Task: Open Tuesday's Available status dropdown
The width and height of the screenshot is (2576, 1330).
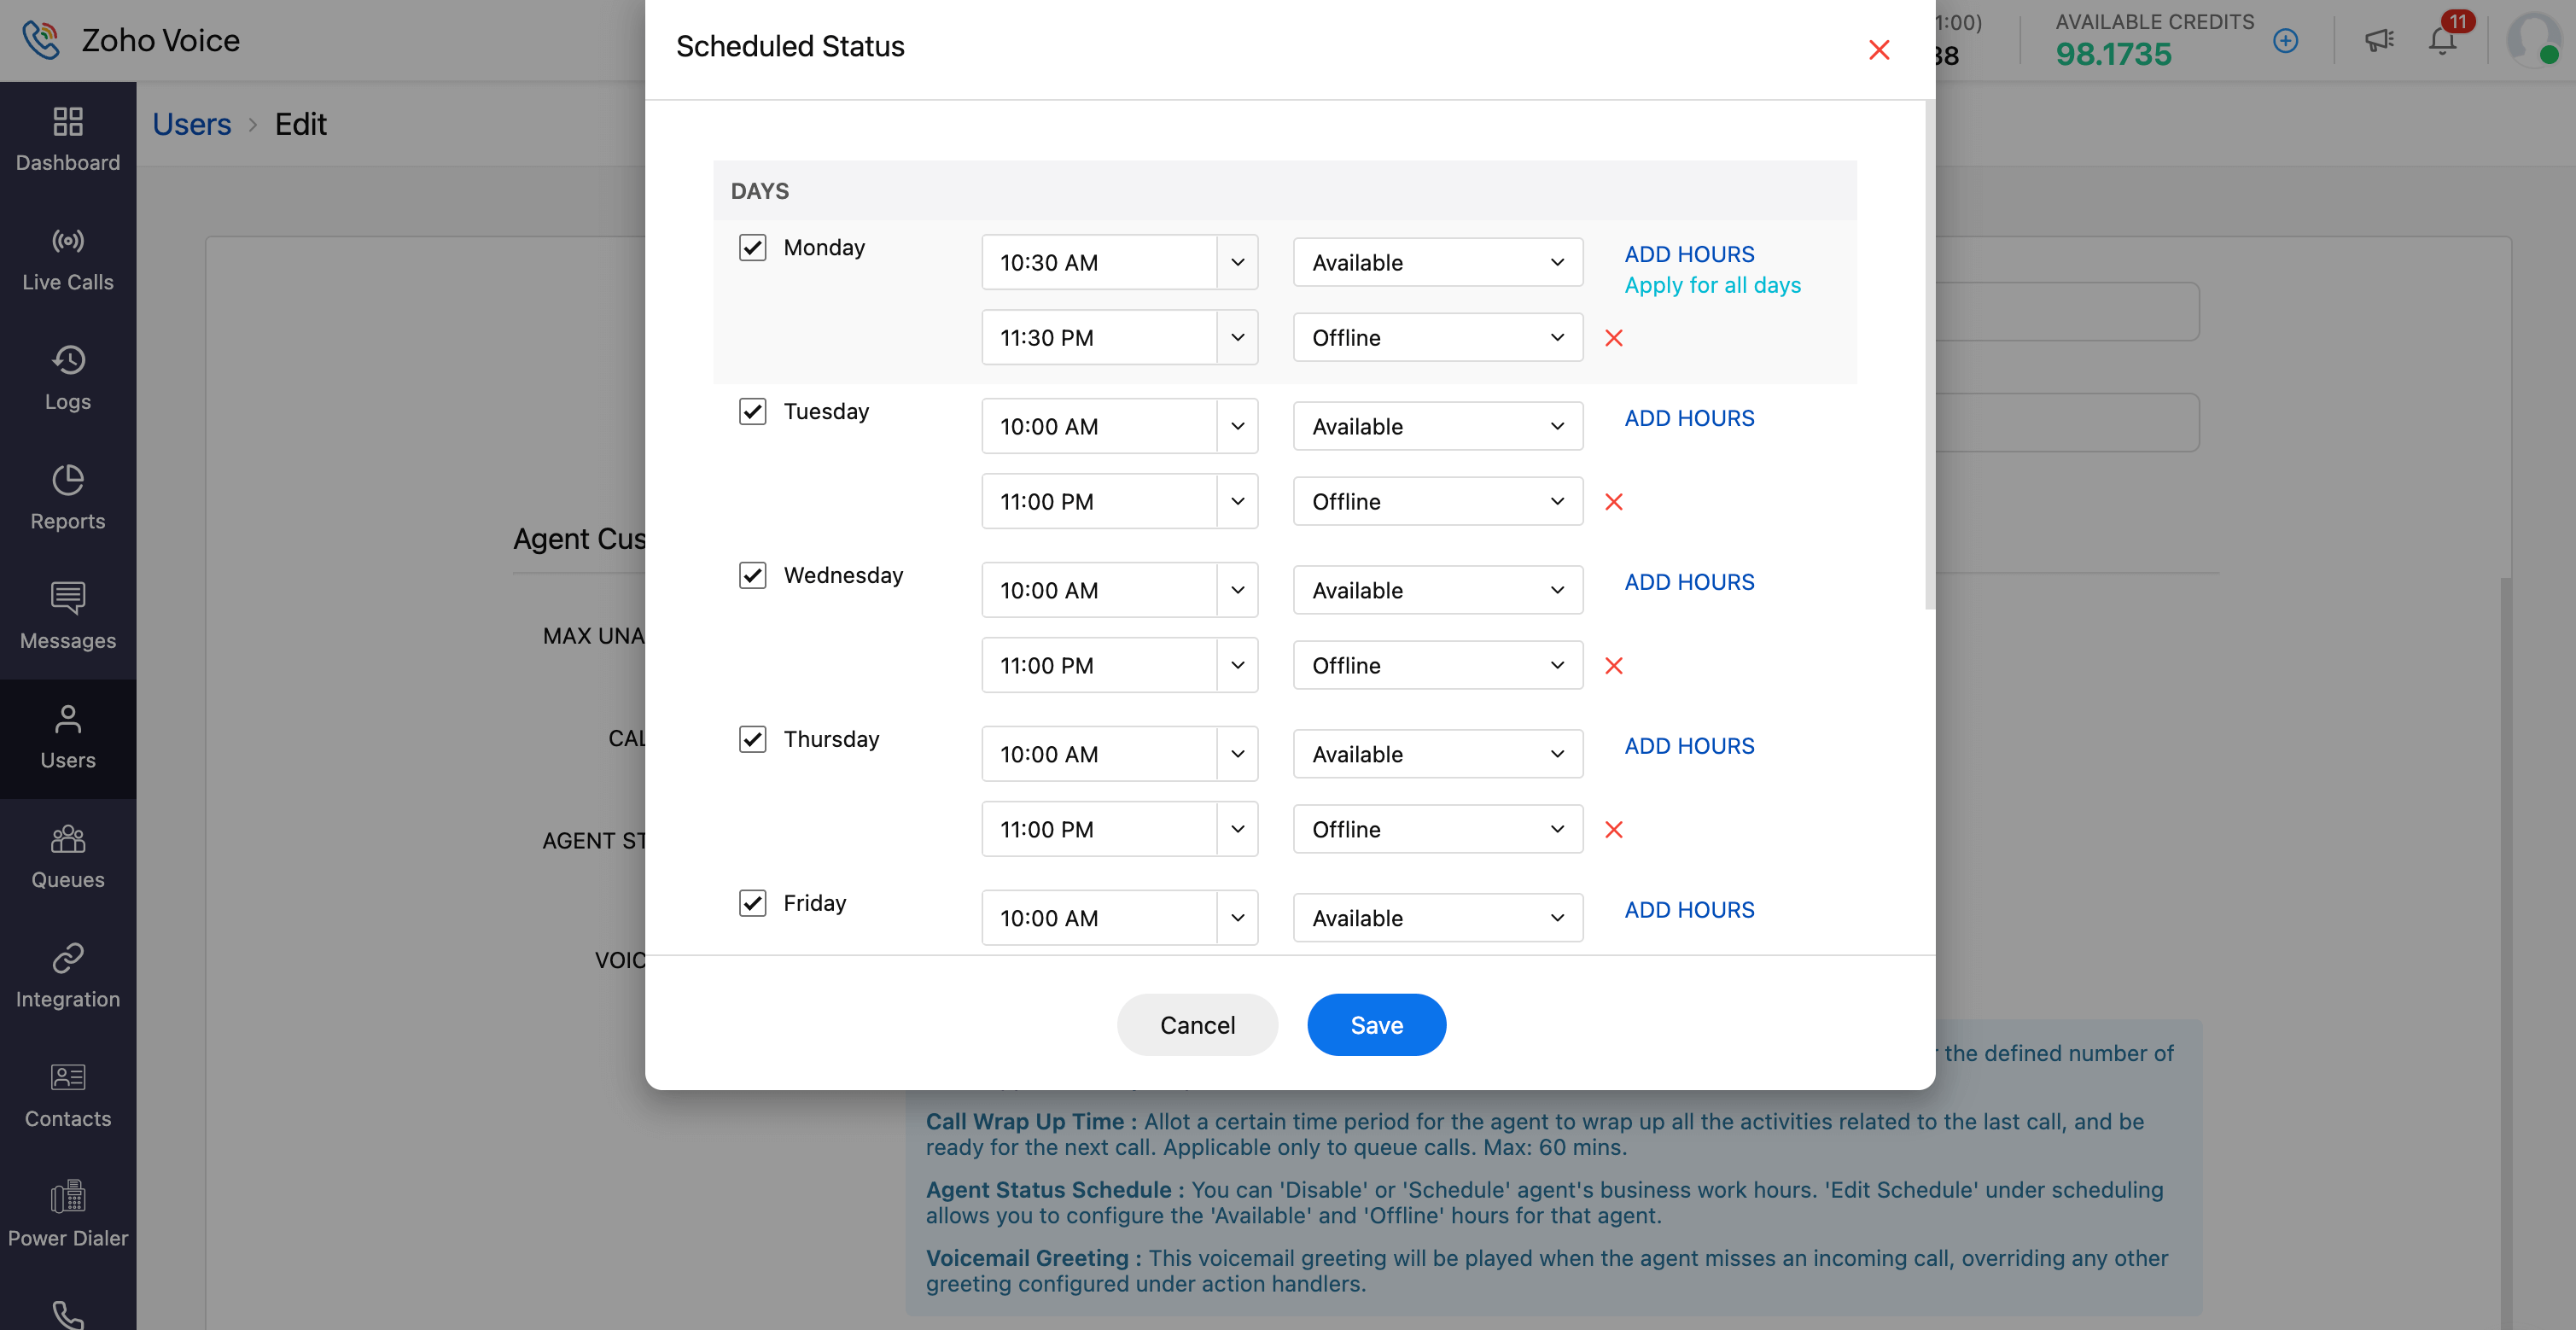Action: coord(1437,427)
